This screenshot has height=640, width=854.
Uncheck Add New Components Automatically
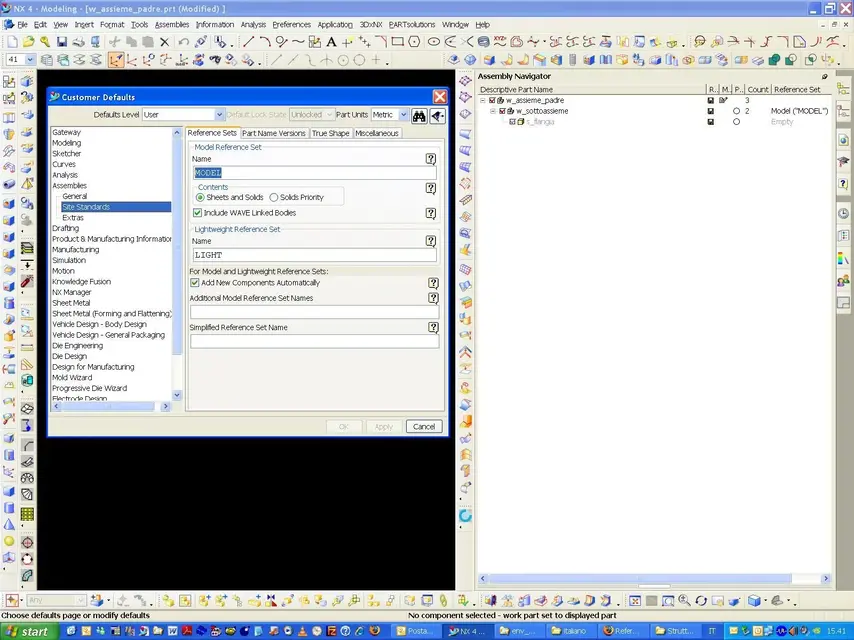[x=195, y=283]
